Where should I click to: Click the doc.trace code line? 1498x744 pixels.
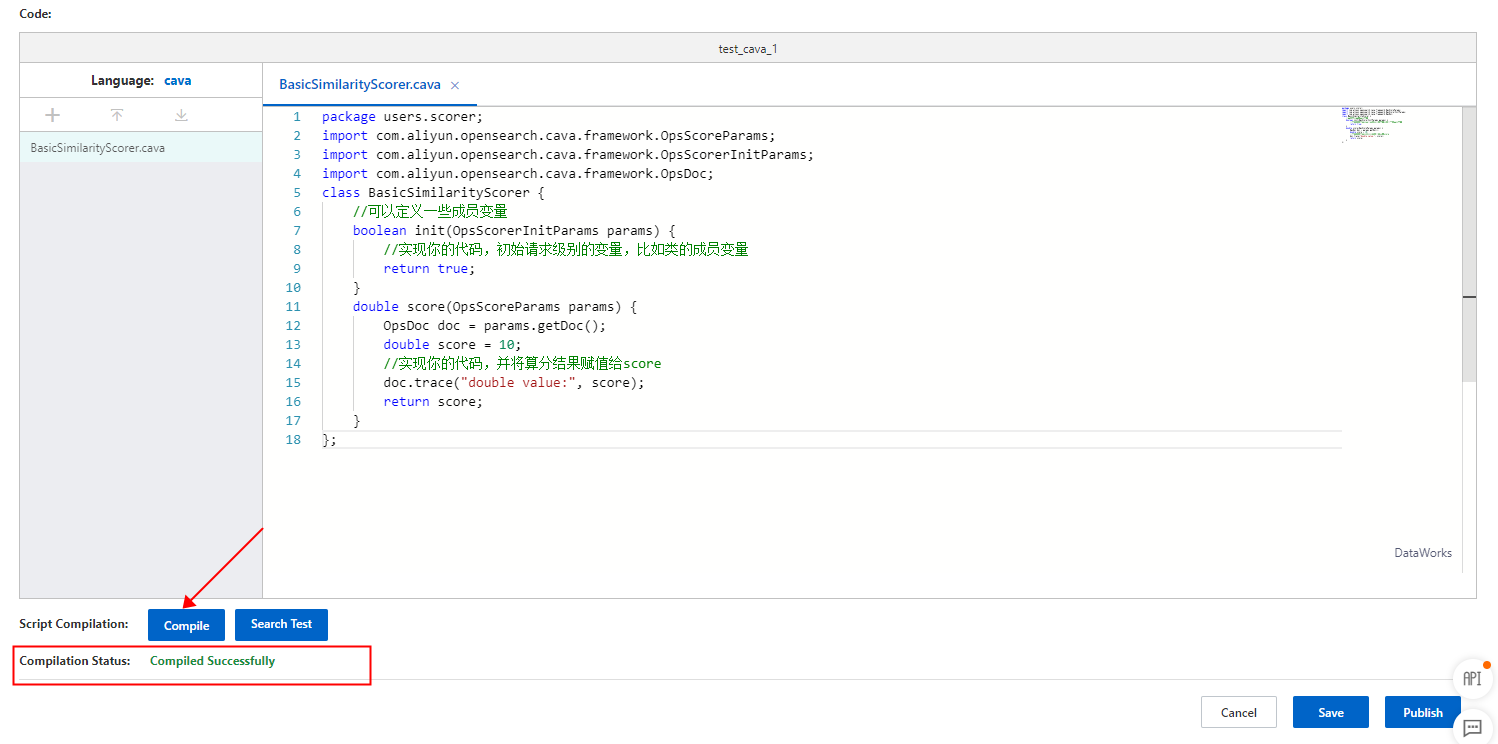(514, 383)
